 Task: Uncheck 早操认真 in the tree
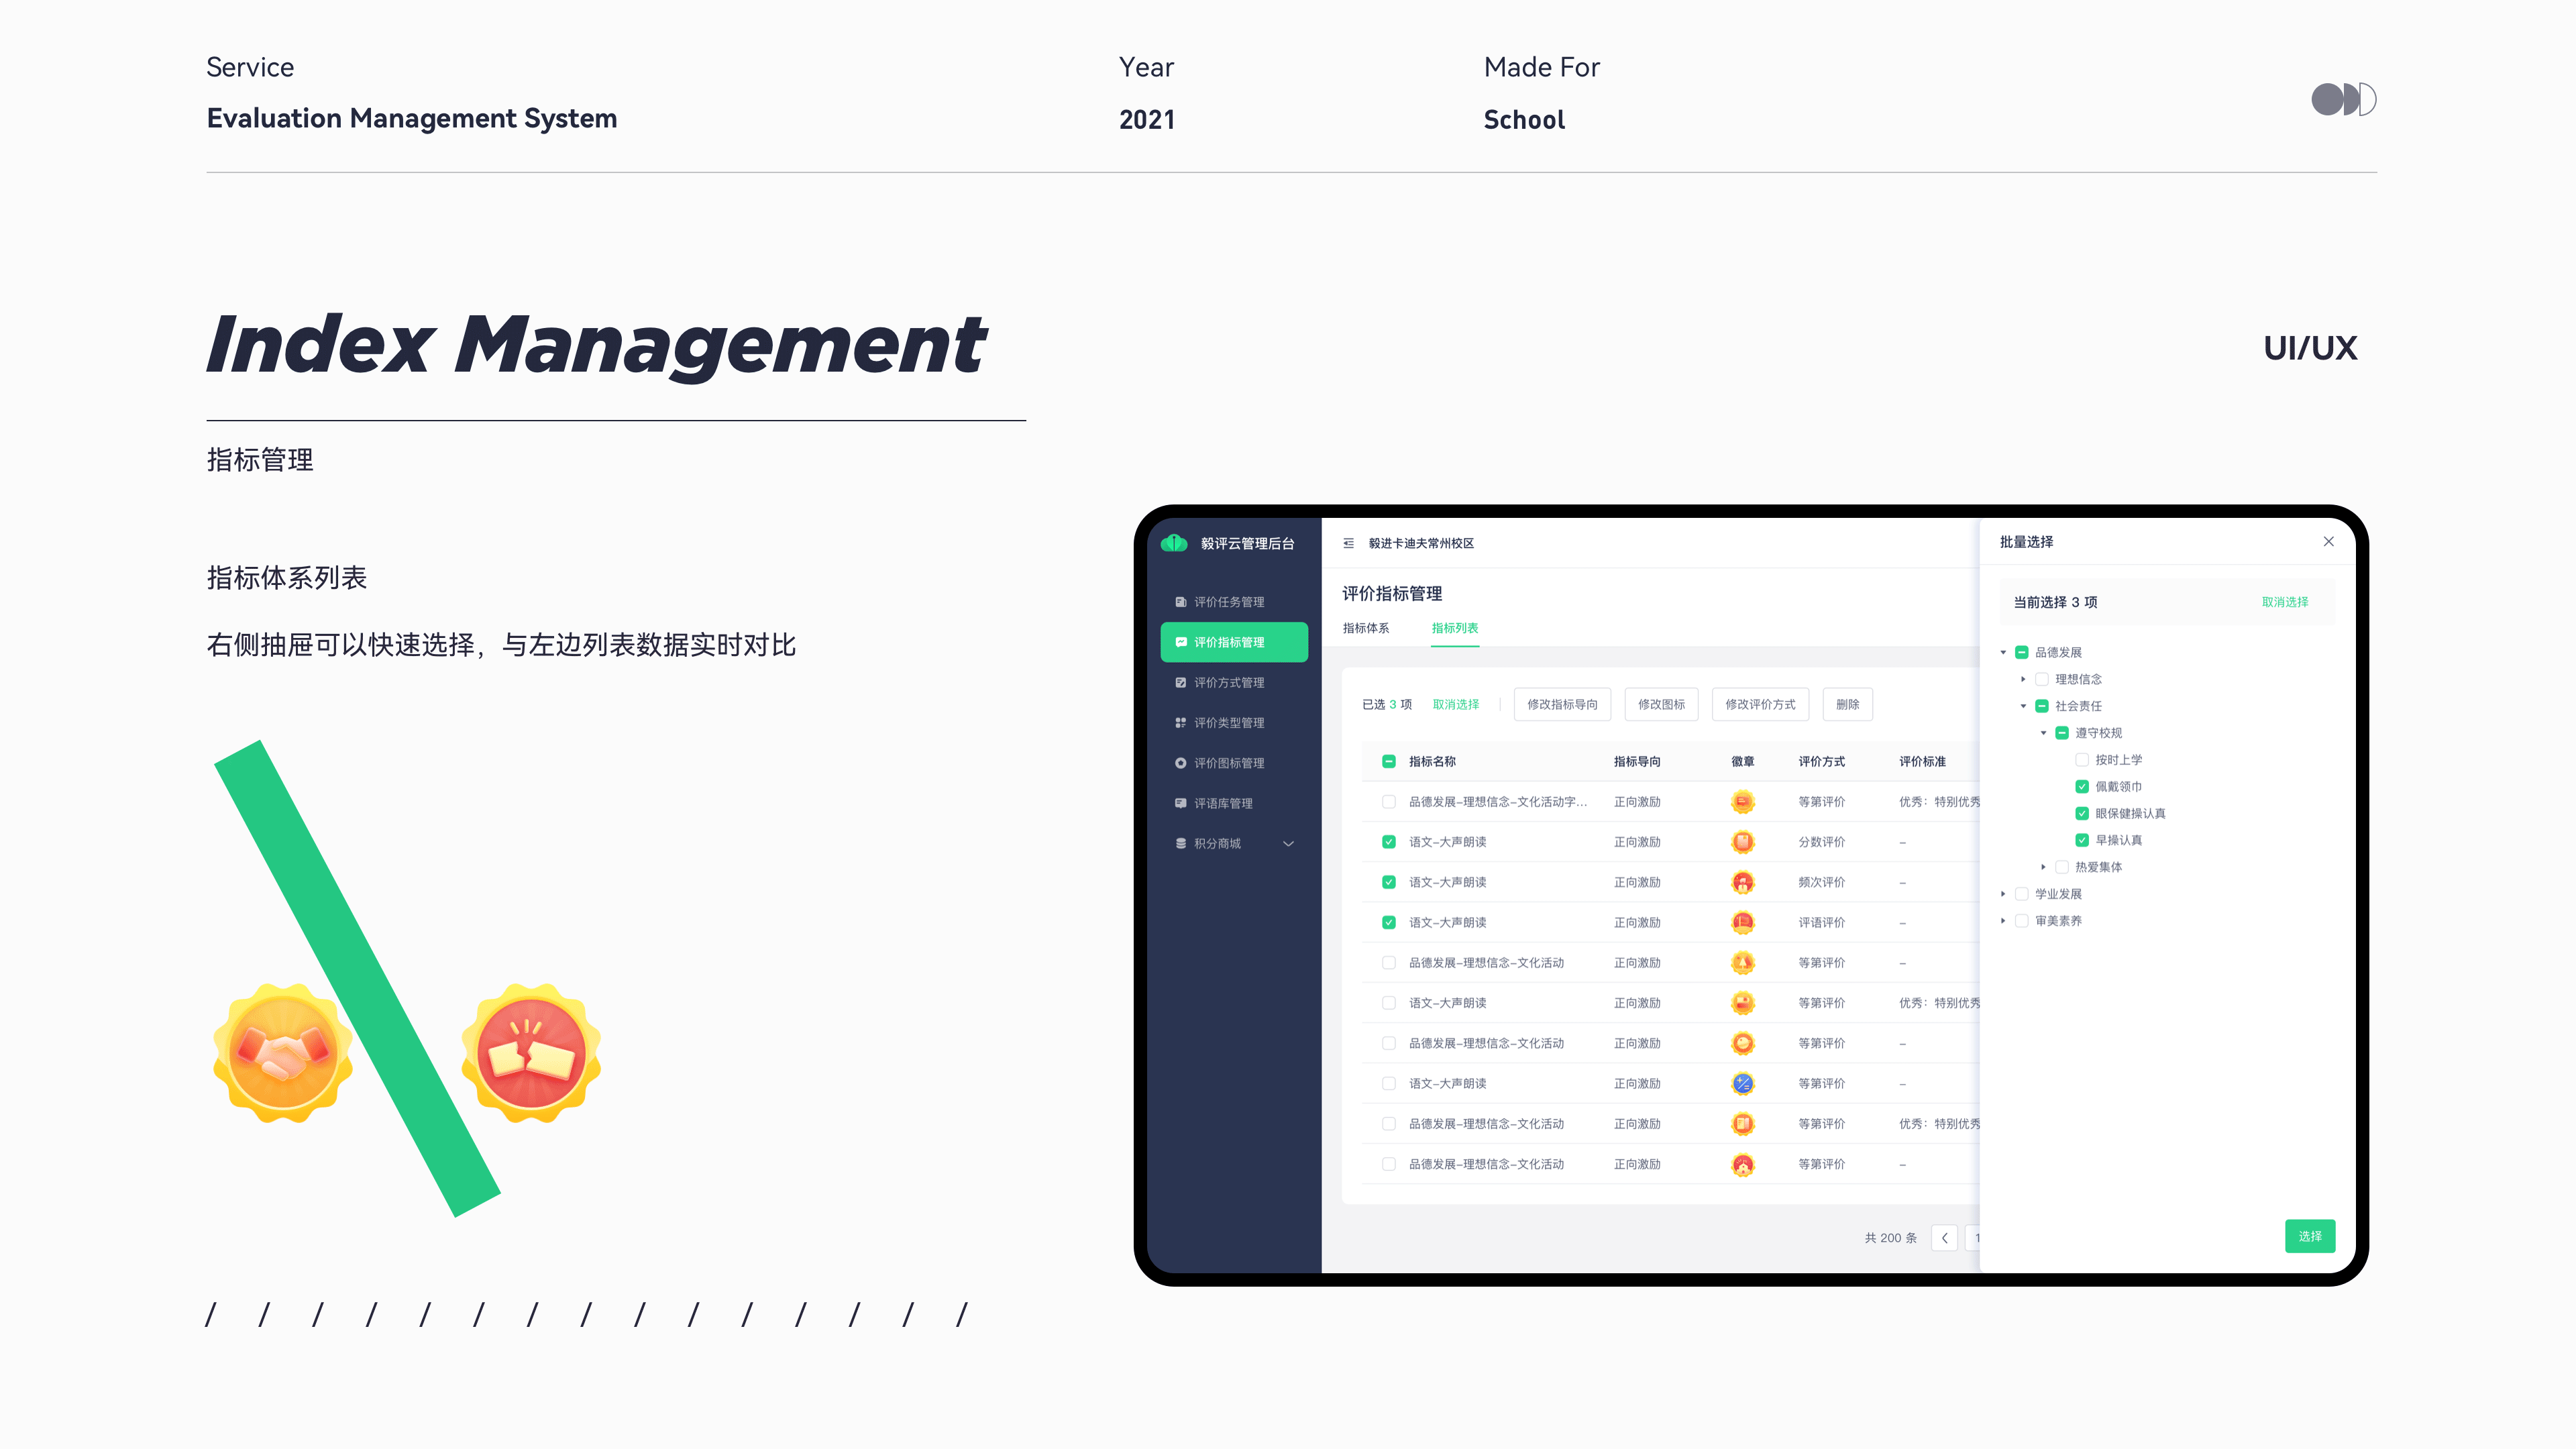tap(2081, 840)
